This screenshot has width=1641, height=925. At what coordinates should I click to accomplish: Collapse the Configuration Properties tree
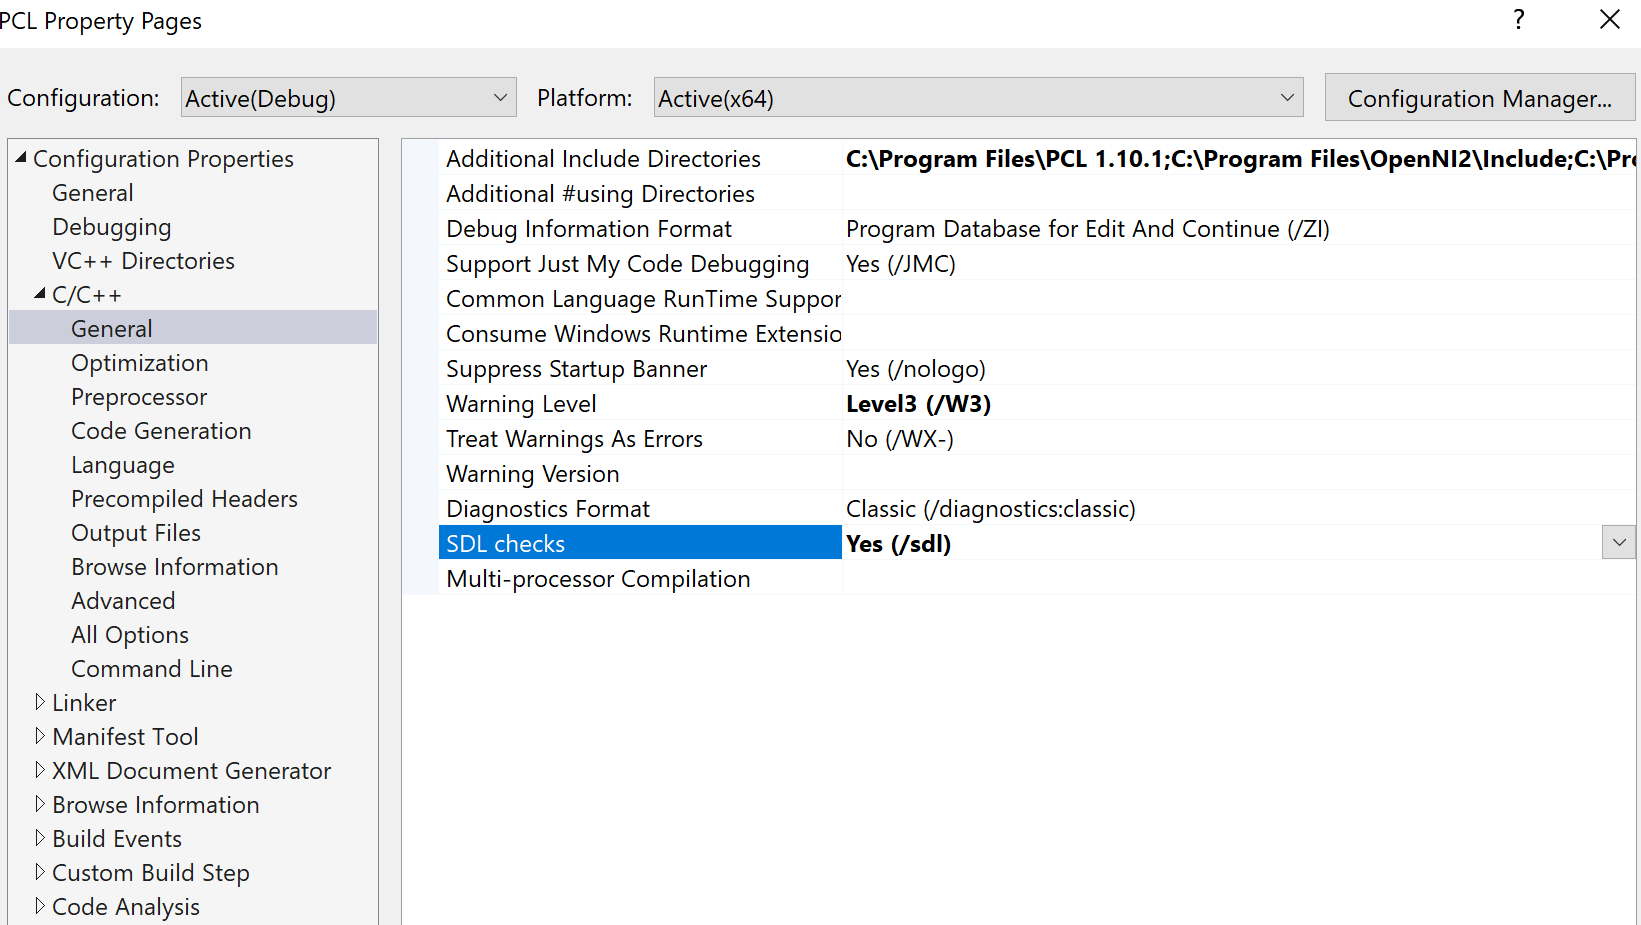click(22, 157)
